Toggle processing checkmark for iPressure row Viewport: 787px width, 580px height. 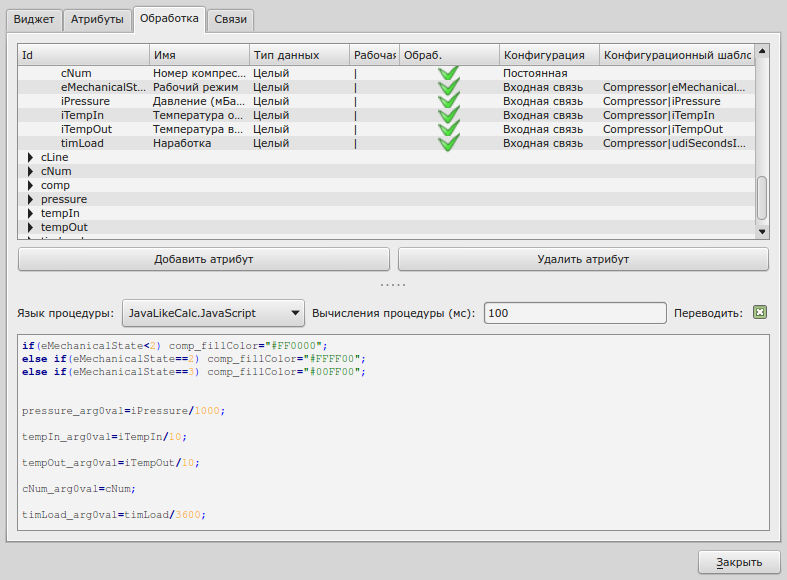(448, 101)
